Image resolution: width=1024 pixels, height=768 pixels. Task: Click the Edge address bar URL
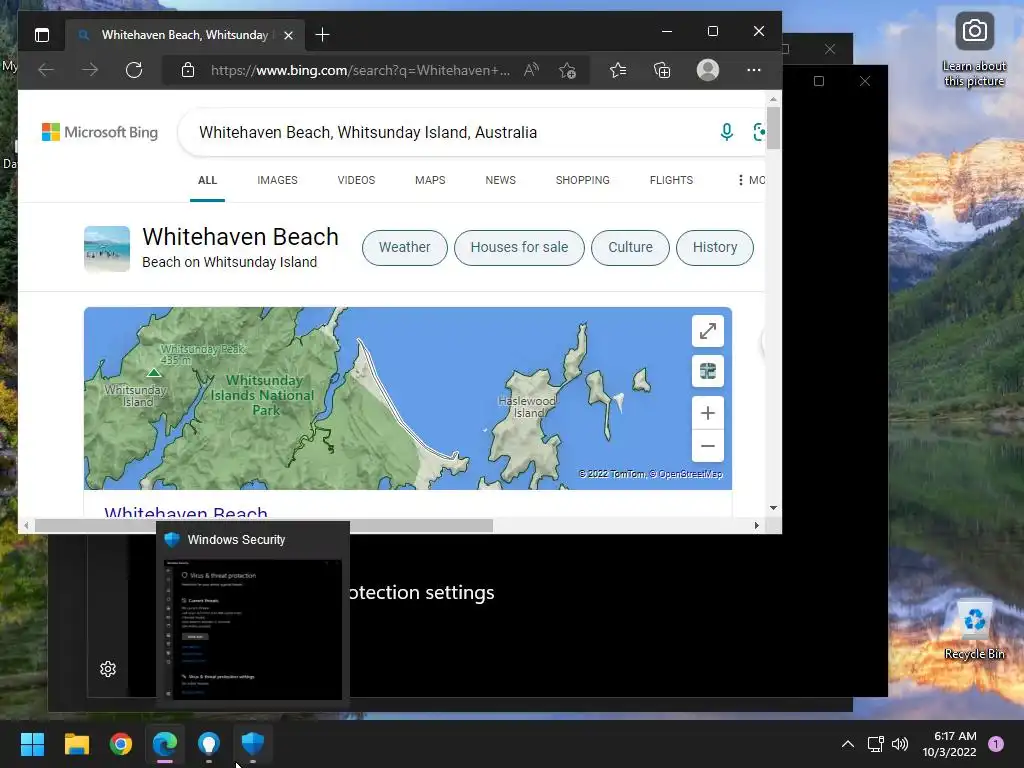[x=360, y=71]
